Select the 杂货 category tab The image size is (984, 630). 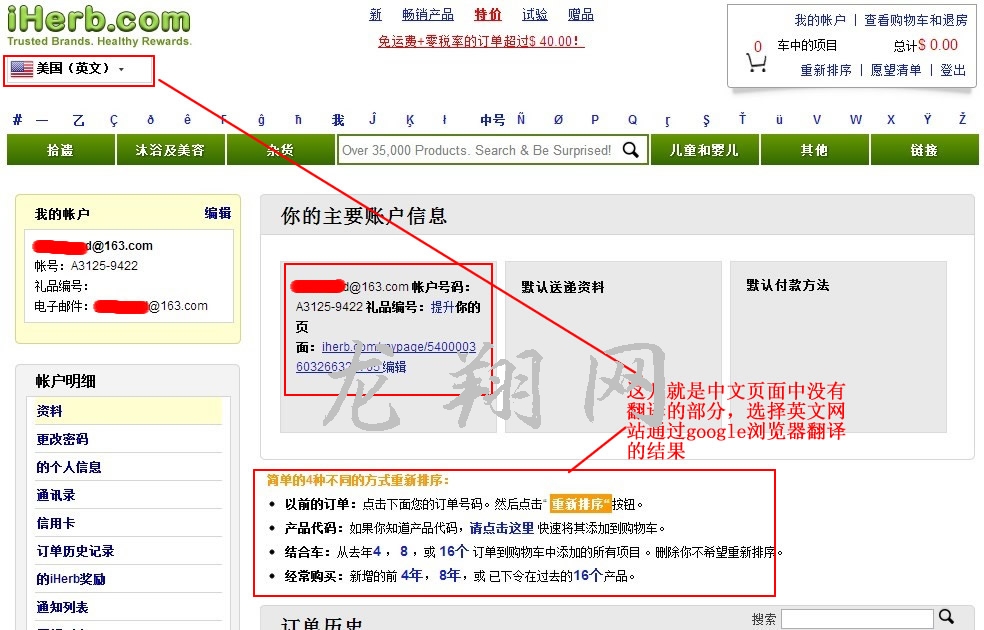(x=281, y=150)
